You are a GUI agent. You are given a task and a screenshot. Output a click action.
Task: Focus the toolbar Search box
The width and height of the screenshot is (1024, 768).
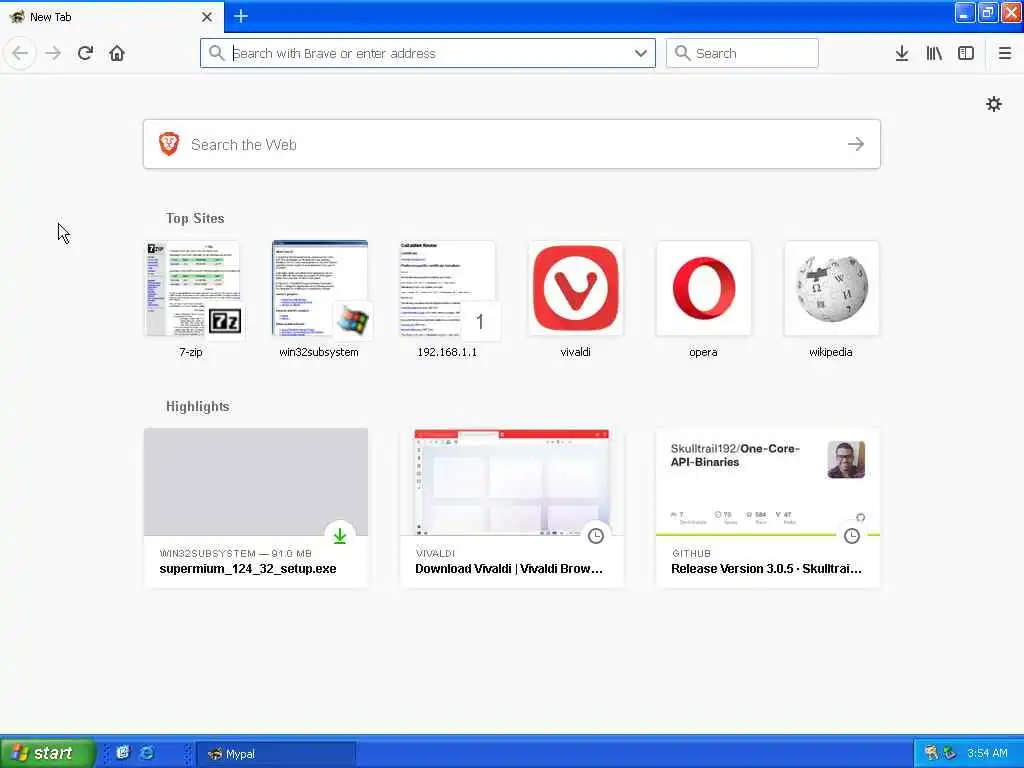click(742, 53)
